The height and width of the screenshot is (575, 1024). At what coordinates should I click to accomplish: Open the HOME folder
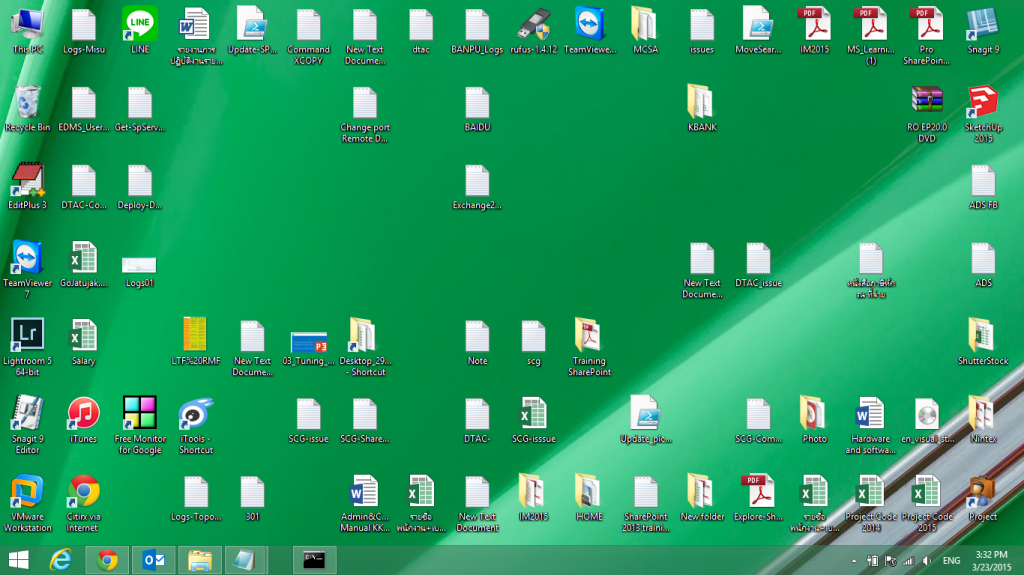589,497
